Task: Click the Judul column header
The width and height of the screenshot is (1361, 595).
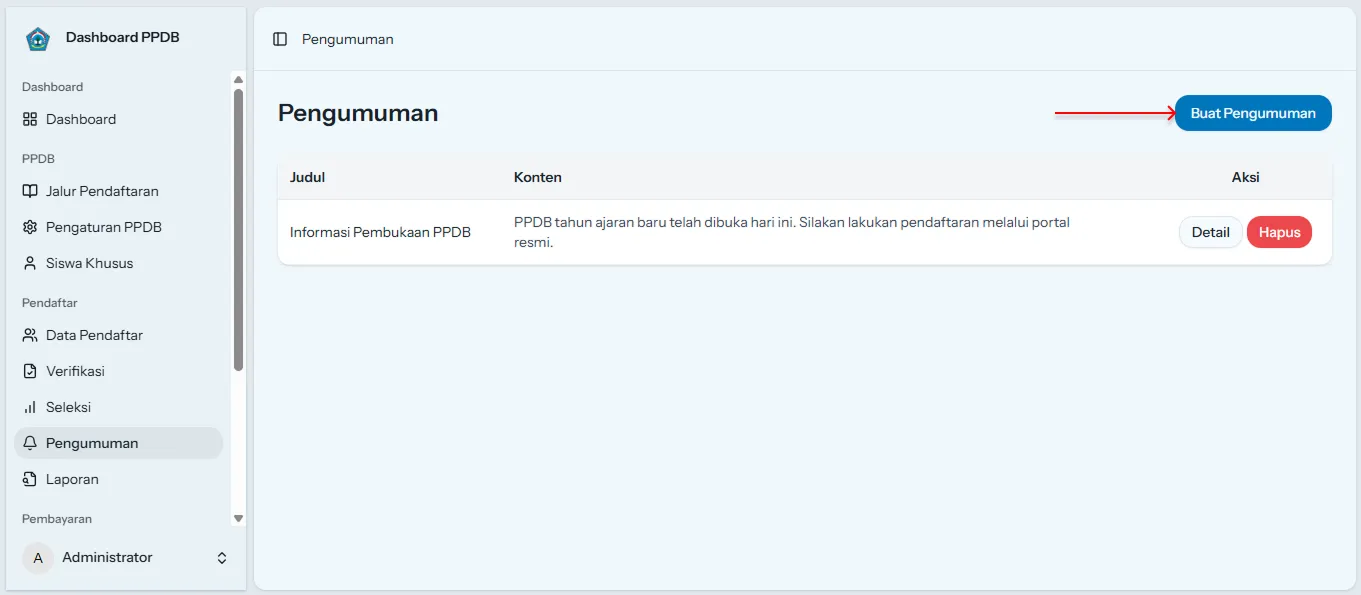Action: pos(307,177)
